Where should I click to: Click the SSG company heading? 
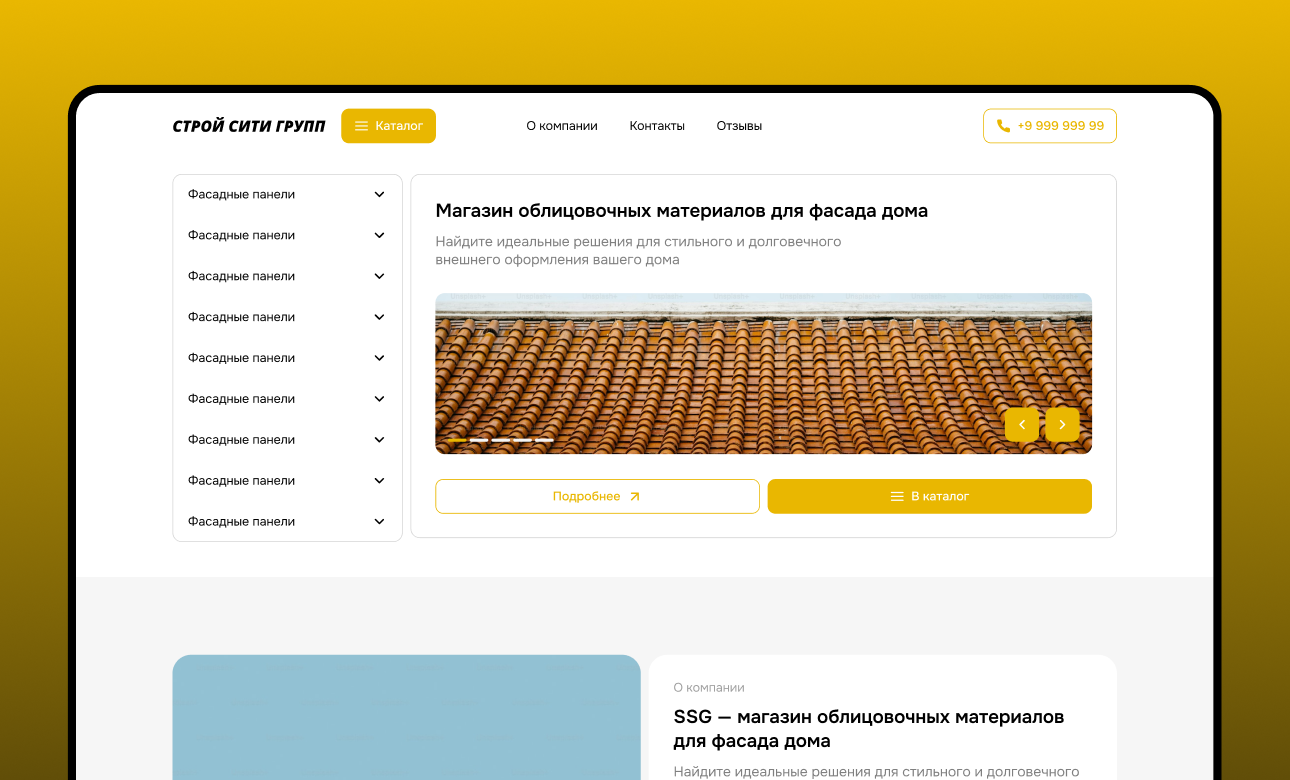click(x=869, y=729)
